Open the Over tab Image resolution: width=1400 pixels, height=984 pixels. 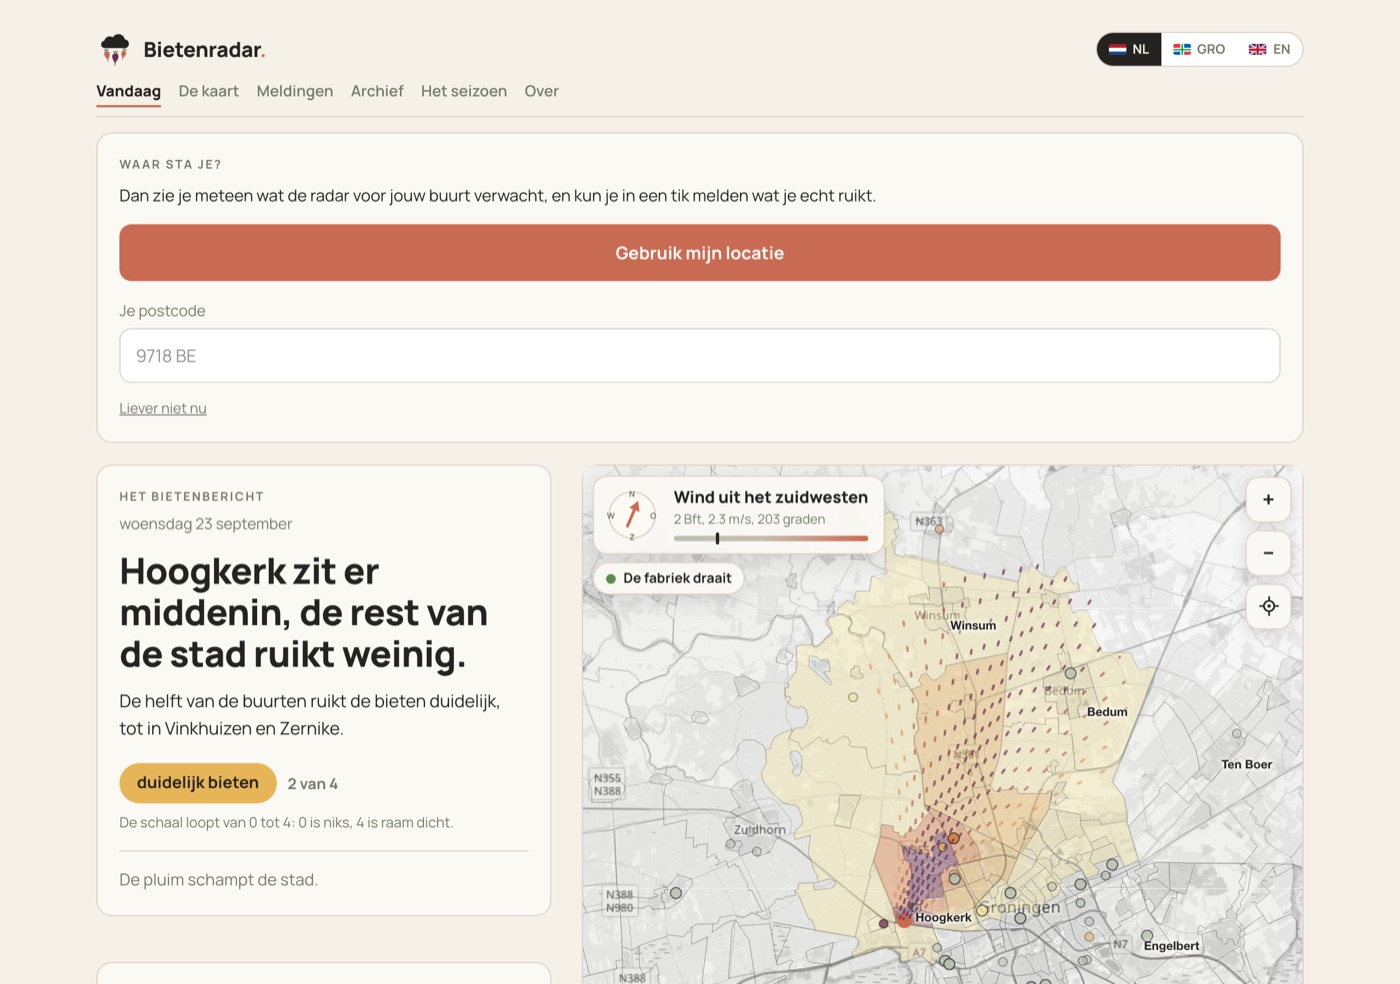tap(541, 91)
